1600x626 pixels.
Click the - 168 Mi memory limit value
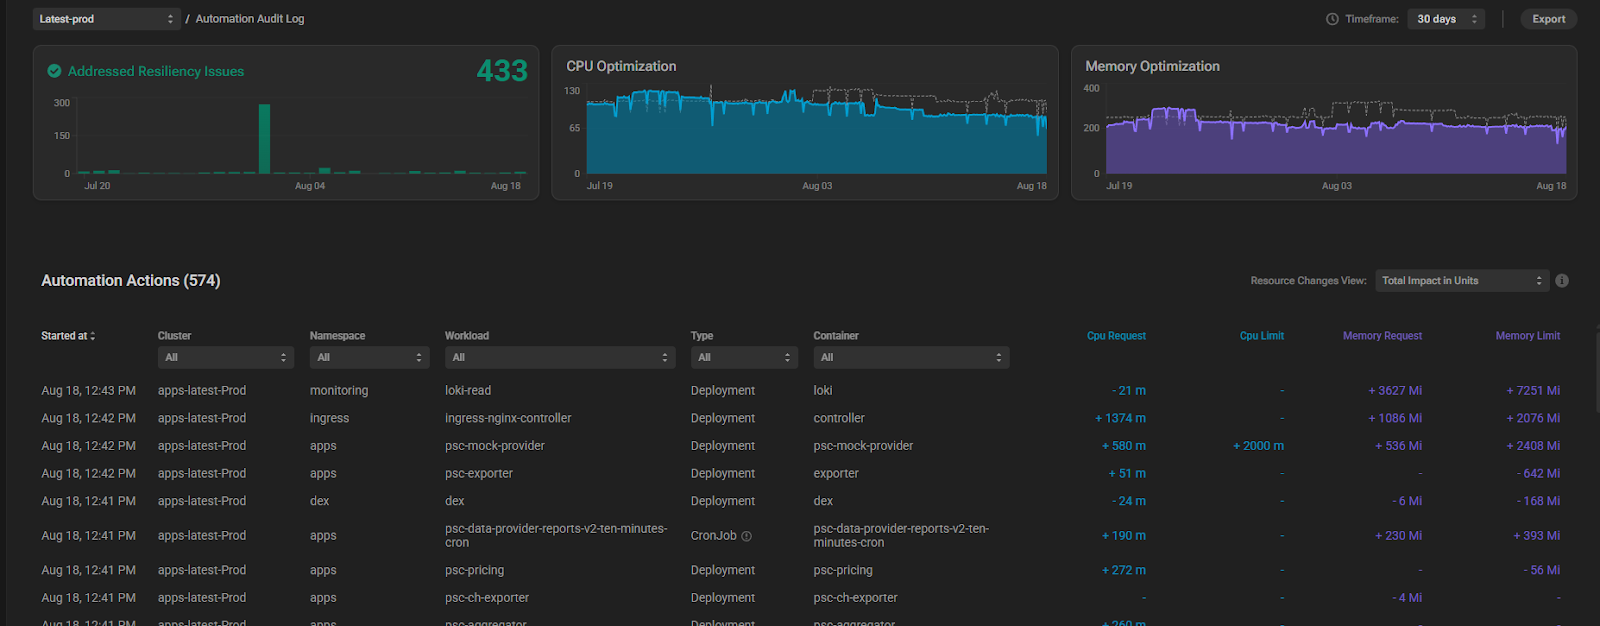coord(1538,501)
